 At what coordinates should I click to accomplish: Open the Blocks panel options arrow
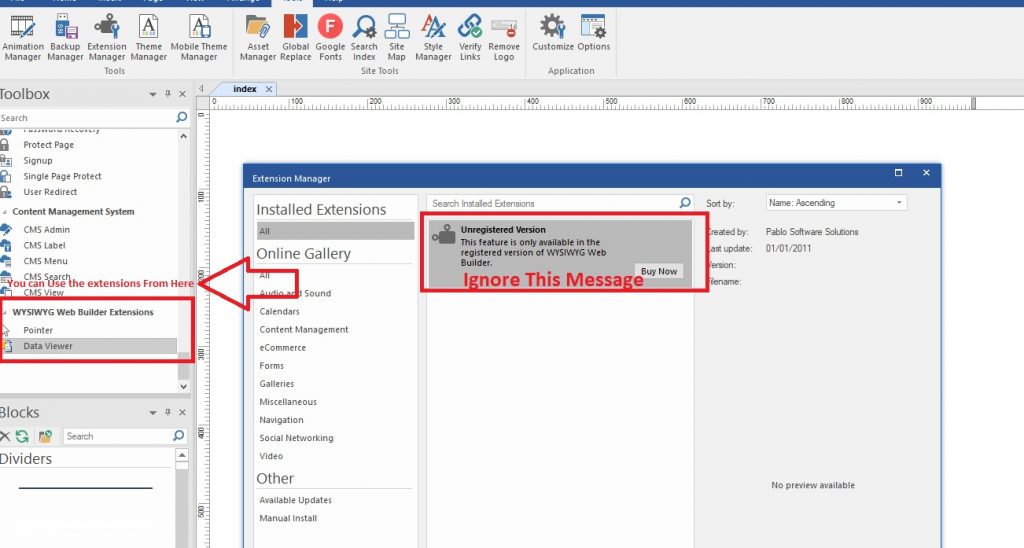click(x=153, y=413)
